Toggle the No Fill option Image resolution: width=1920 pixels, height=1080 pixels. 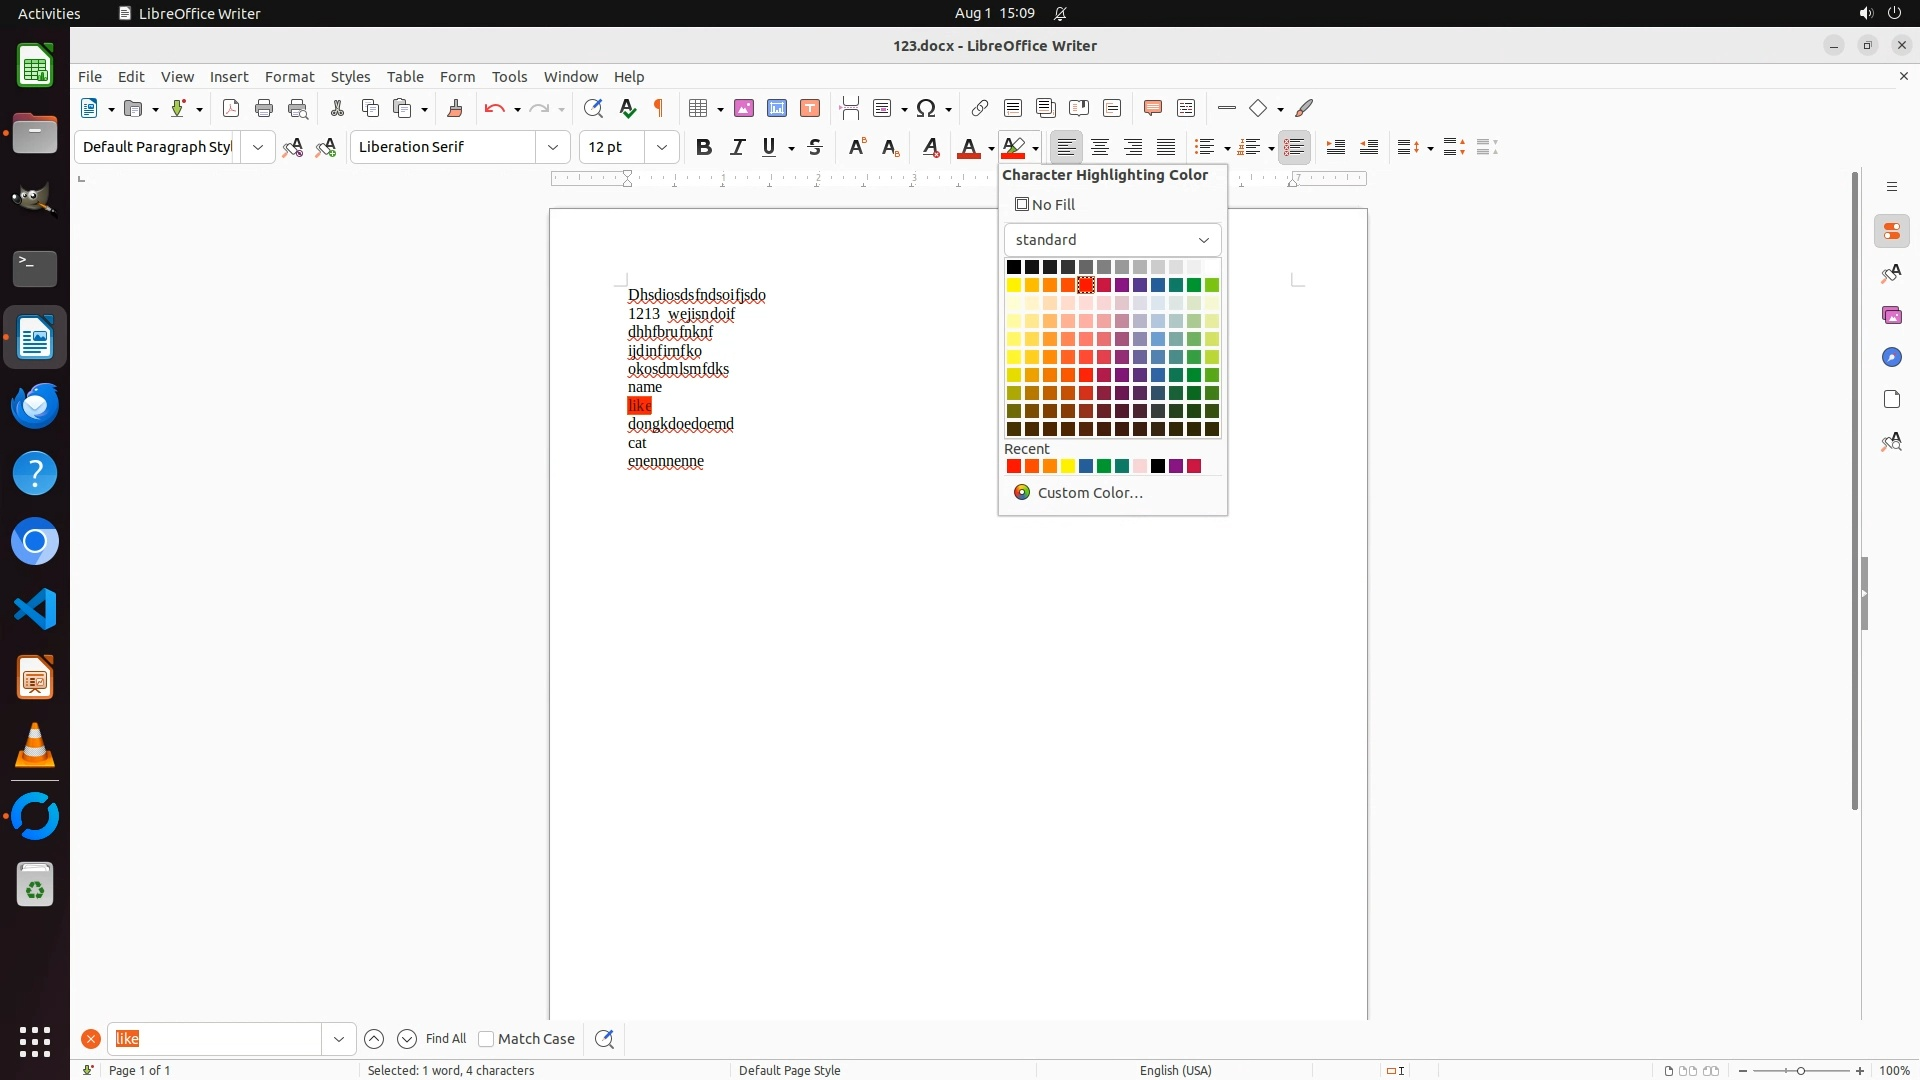(1045, 204)
